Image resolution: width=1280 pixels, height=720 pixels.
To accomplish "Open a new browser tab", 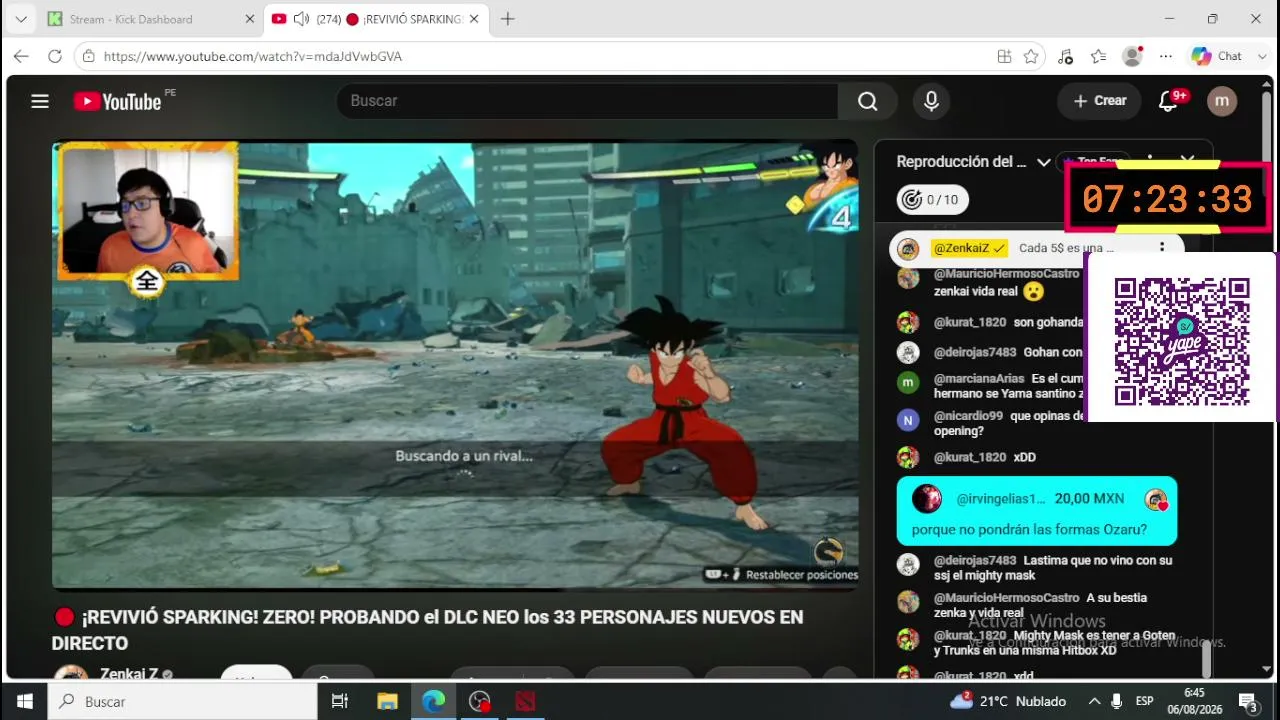I will pyautogui.click(x=507, y=19).
